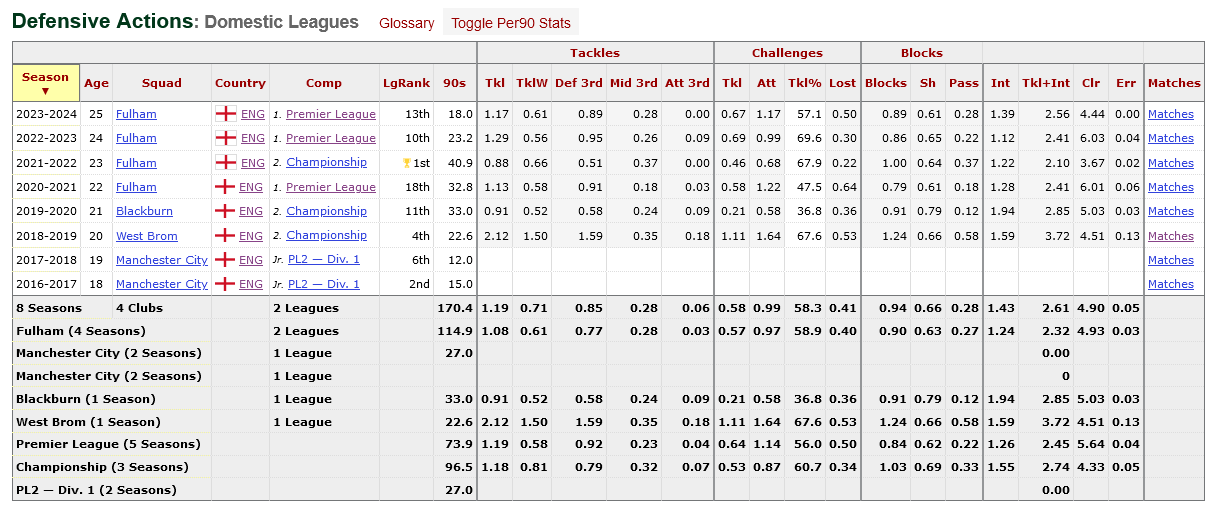1222x513 pixels.
Task: Click England flag icon in 2023-2024 row
Action: pos(226,115)
